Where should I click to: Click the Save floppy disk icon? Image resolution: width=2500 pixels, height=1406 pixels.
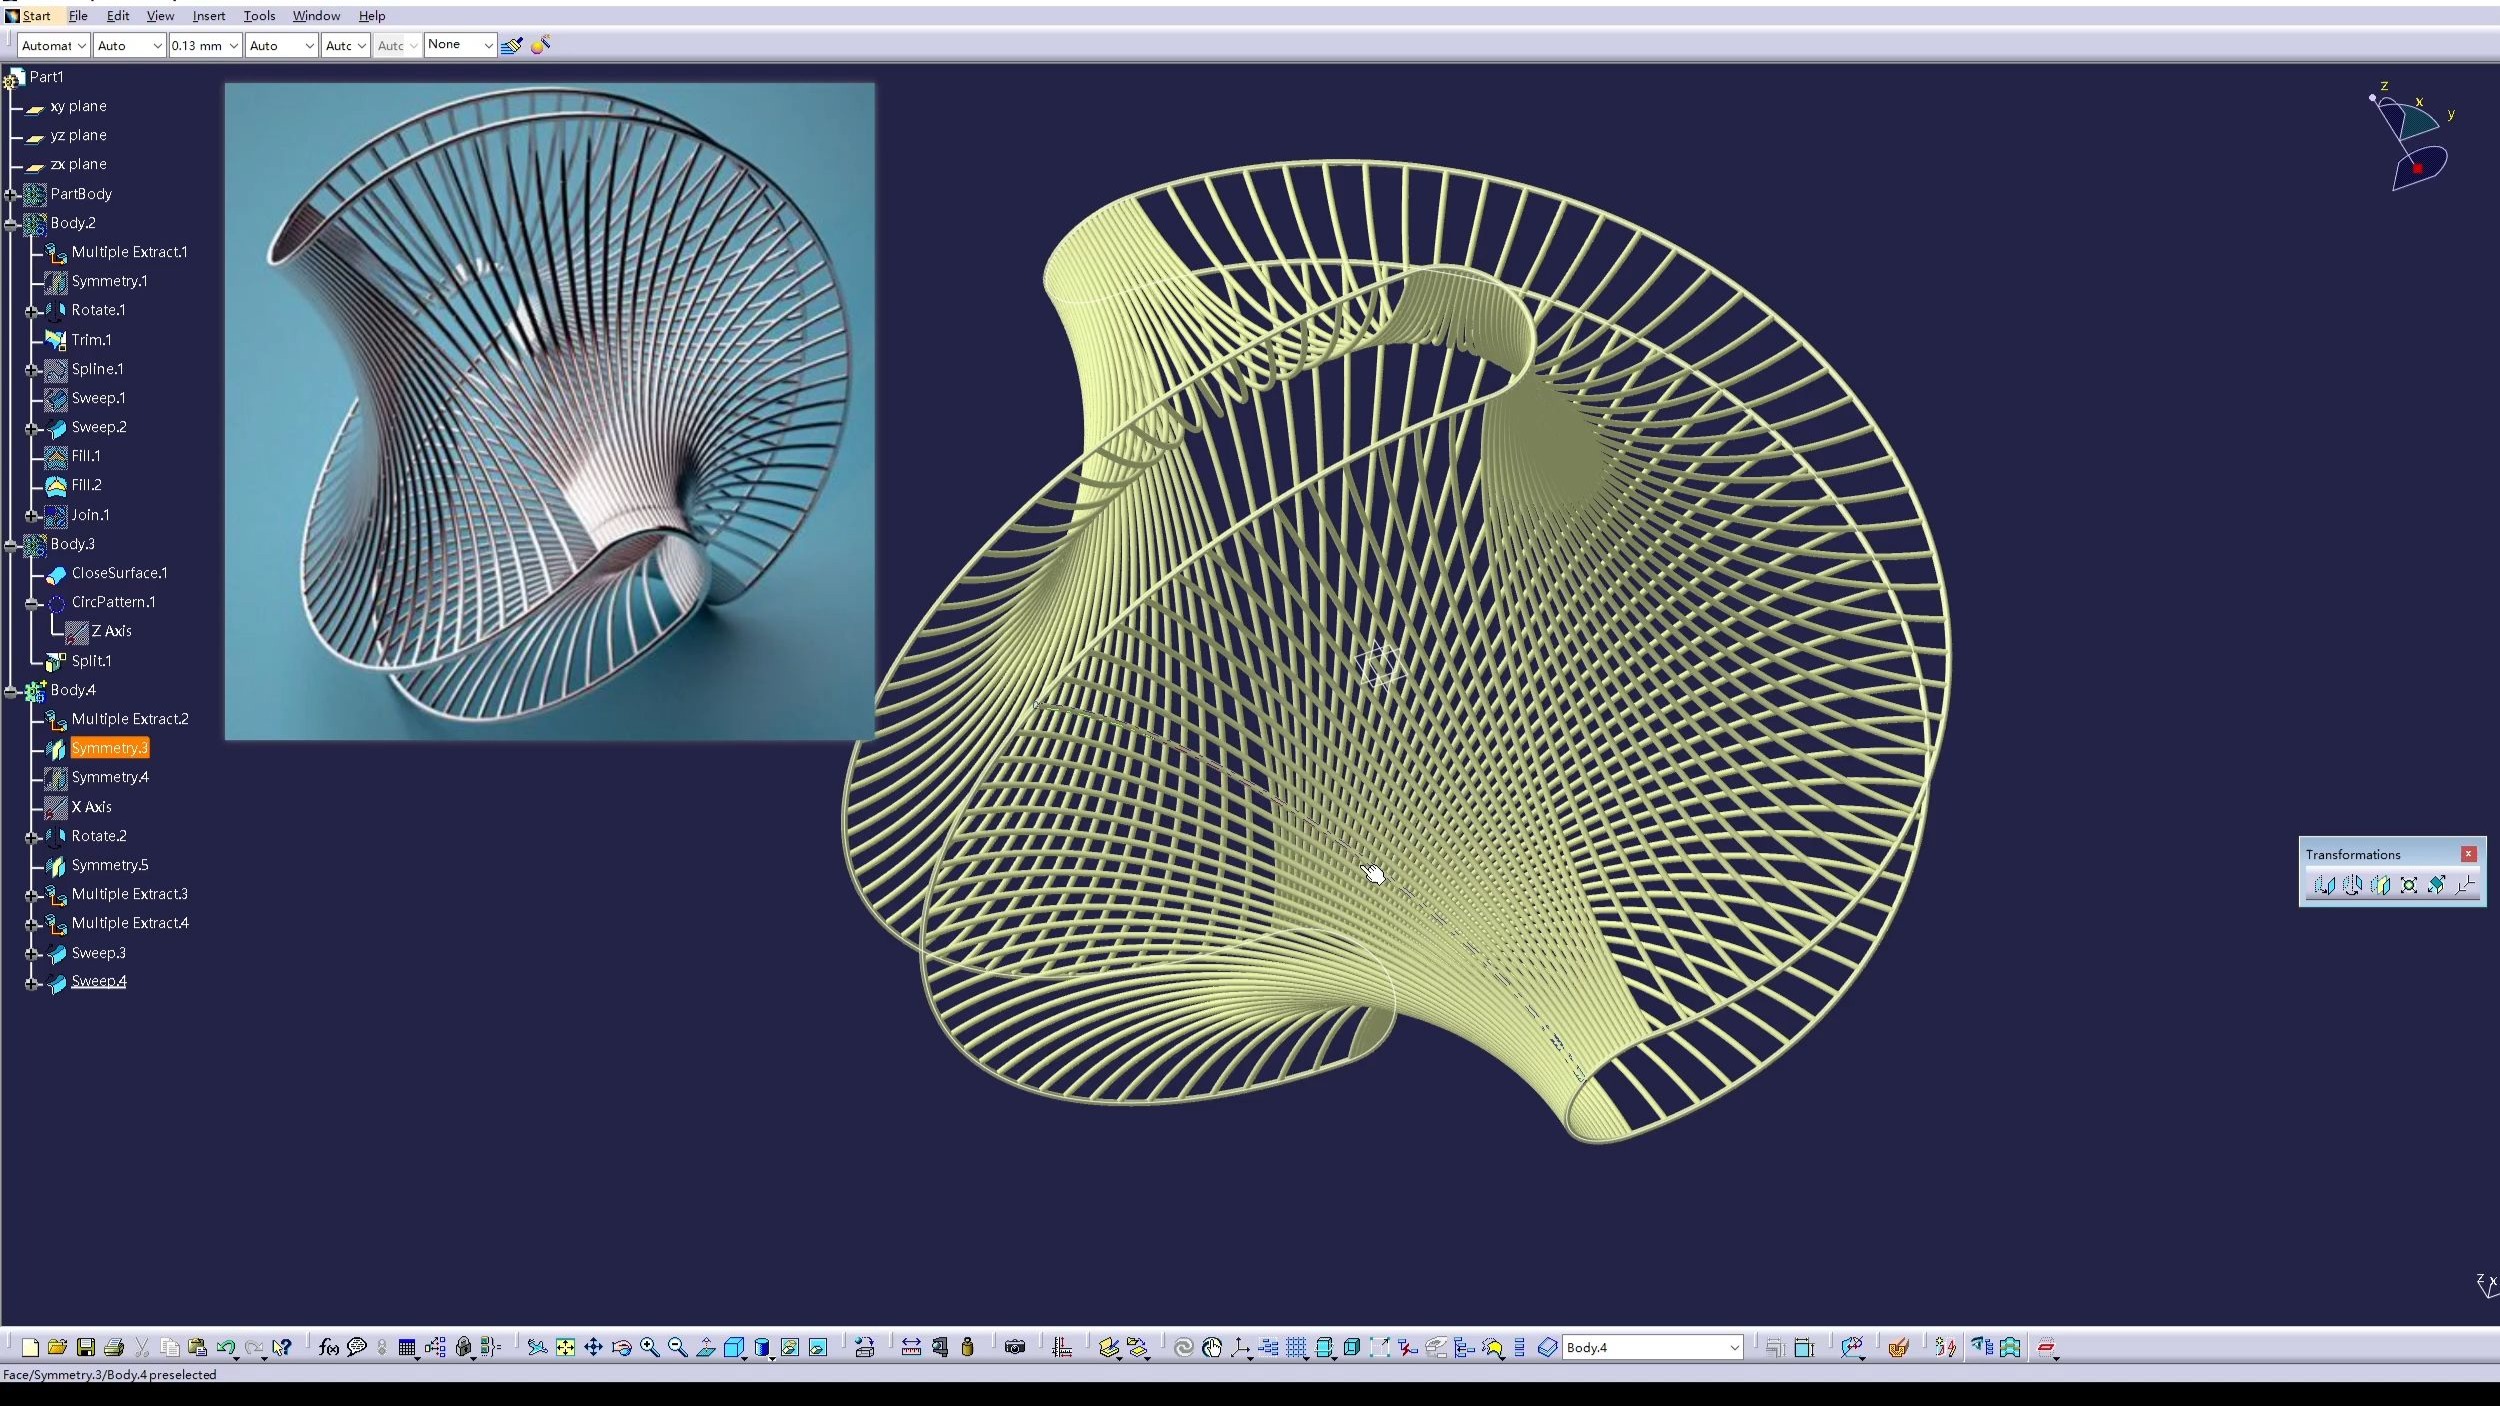(85, 1347)
